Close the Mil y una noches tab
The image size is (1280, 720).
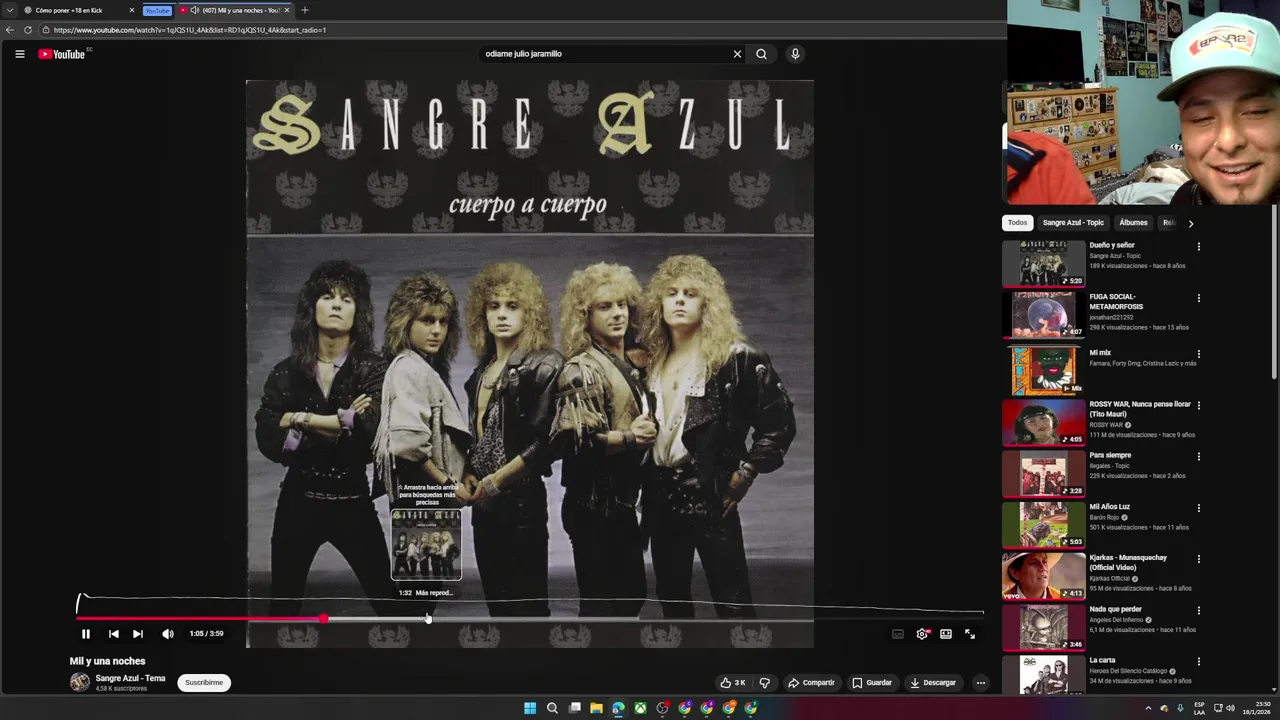tap(287, 10)
